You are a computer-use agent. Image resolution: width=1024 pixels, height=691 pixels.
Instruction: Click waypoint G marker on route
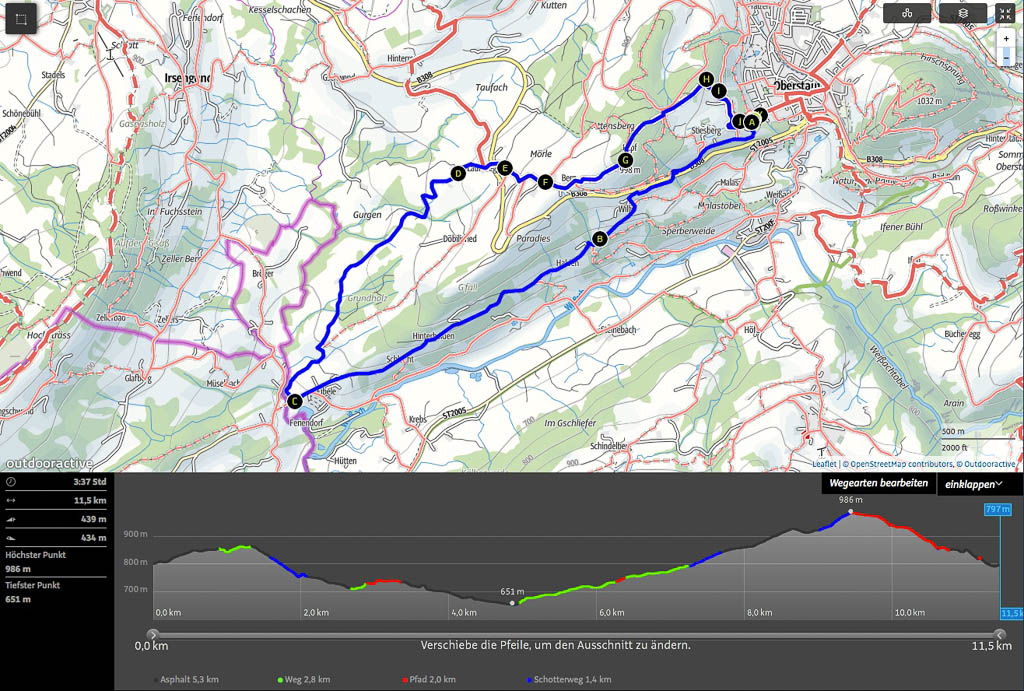[626, 160]
